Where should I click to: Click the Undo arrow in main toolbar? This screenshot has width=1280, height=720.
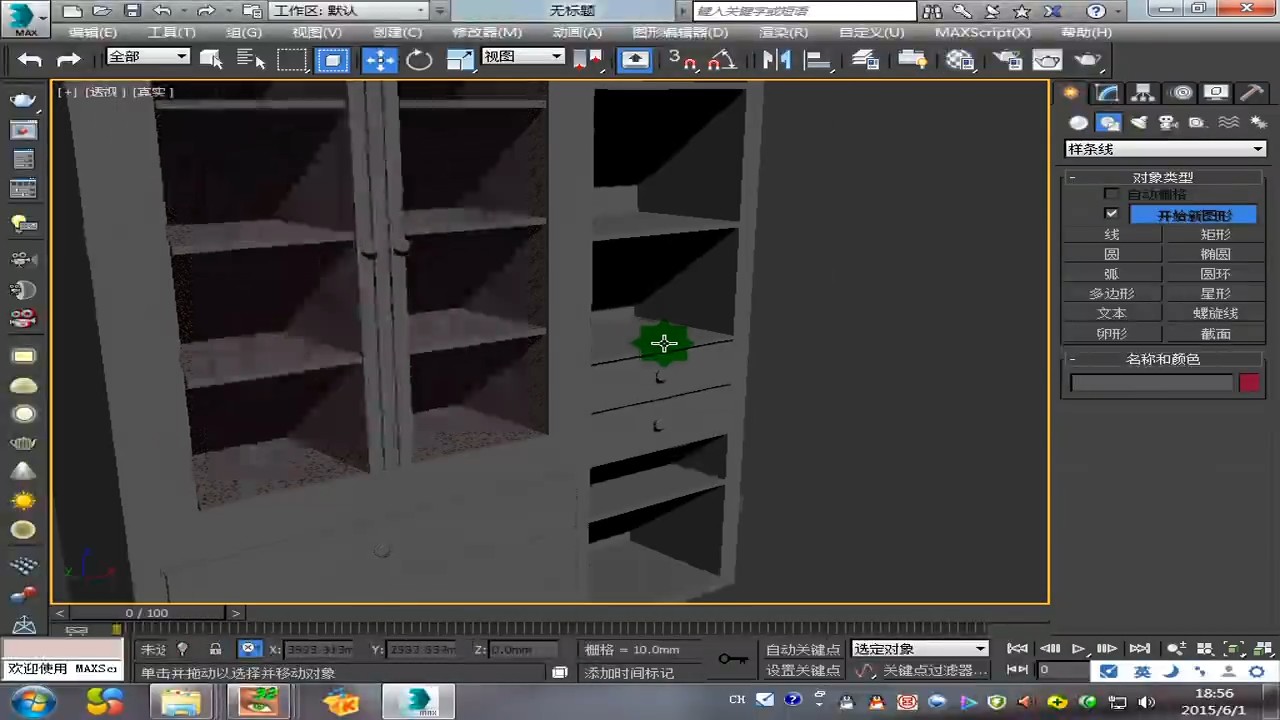pos(30,60)
